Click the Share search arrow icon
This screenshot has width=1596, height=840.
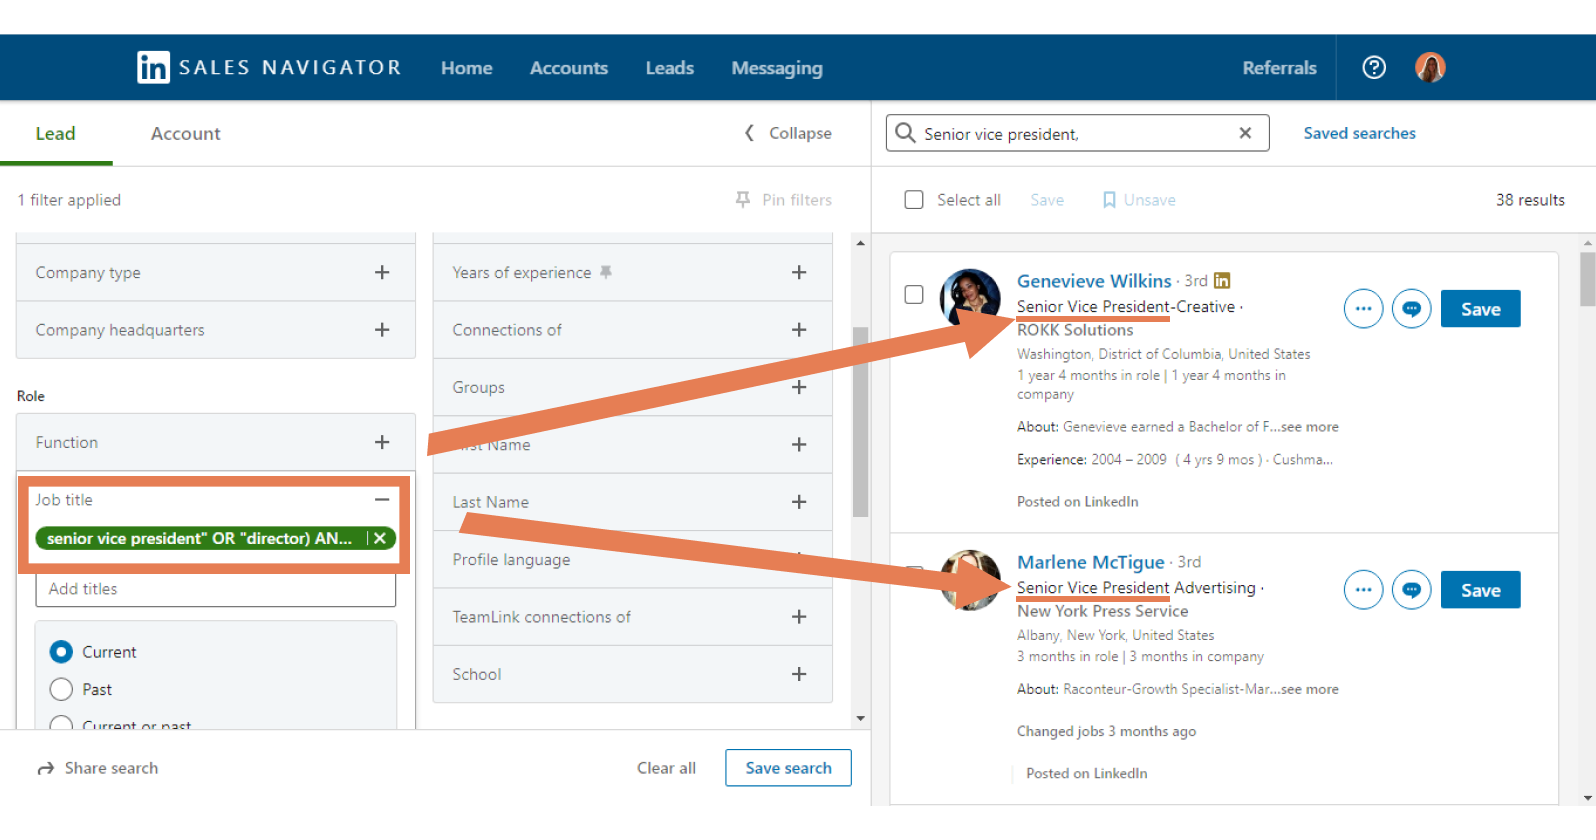tap(46, 768)
